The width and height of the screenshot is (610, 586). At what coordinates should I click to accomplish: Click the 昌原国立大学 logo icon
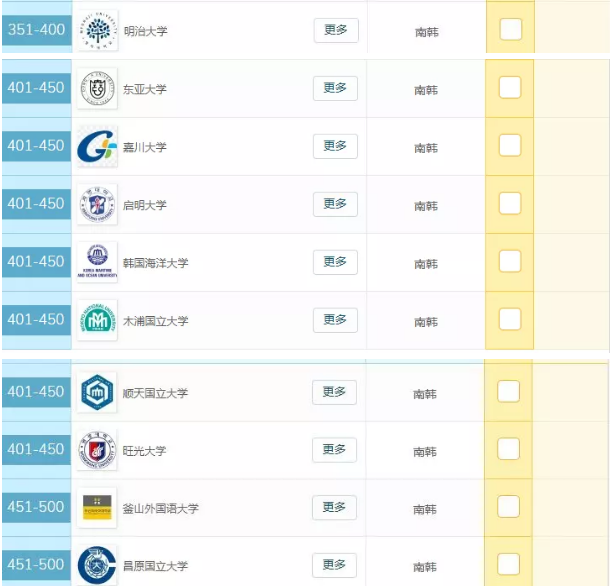pos(97,565)
